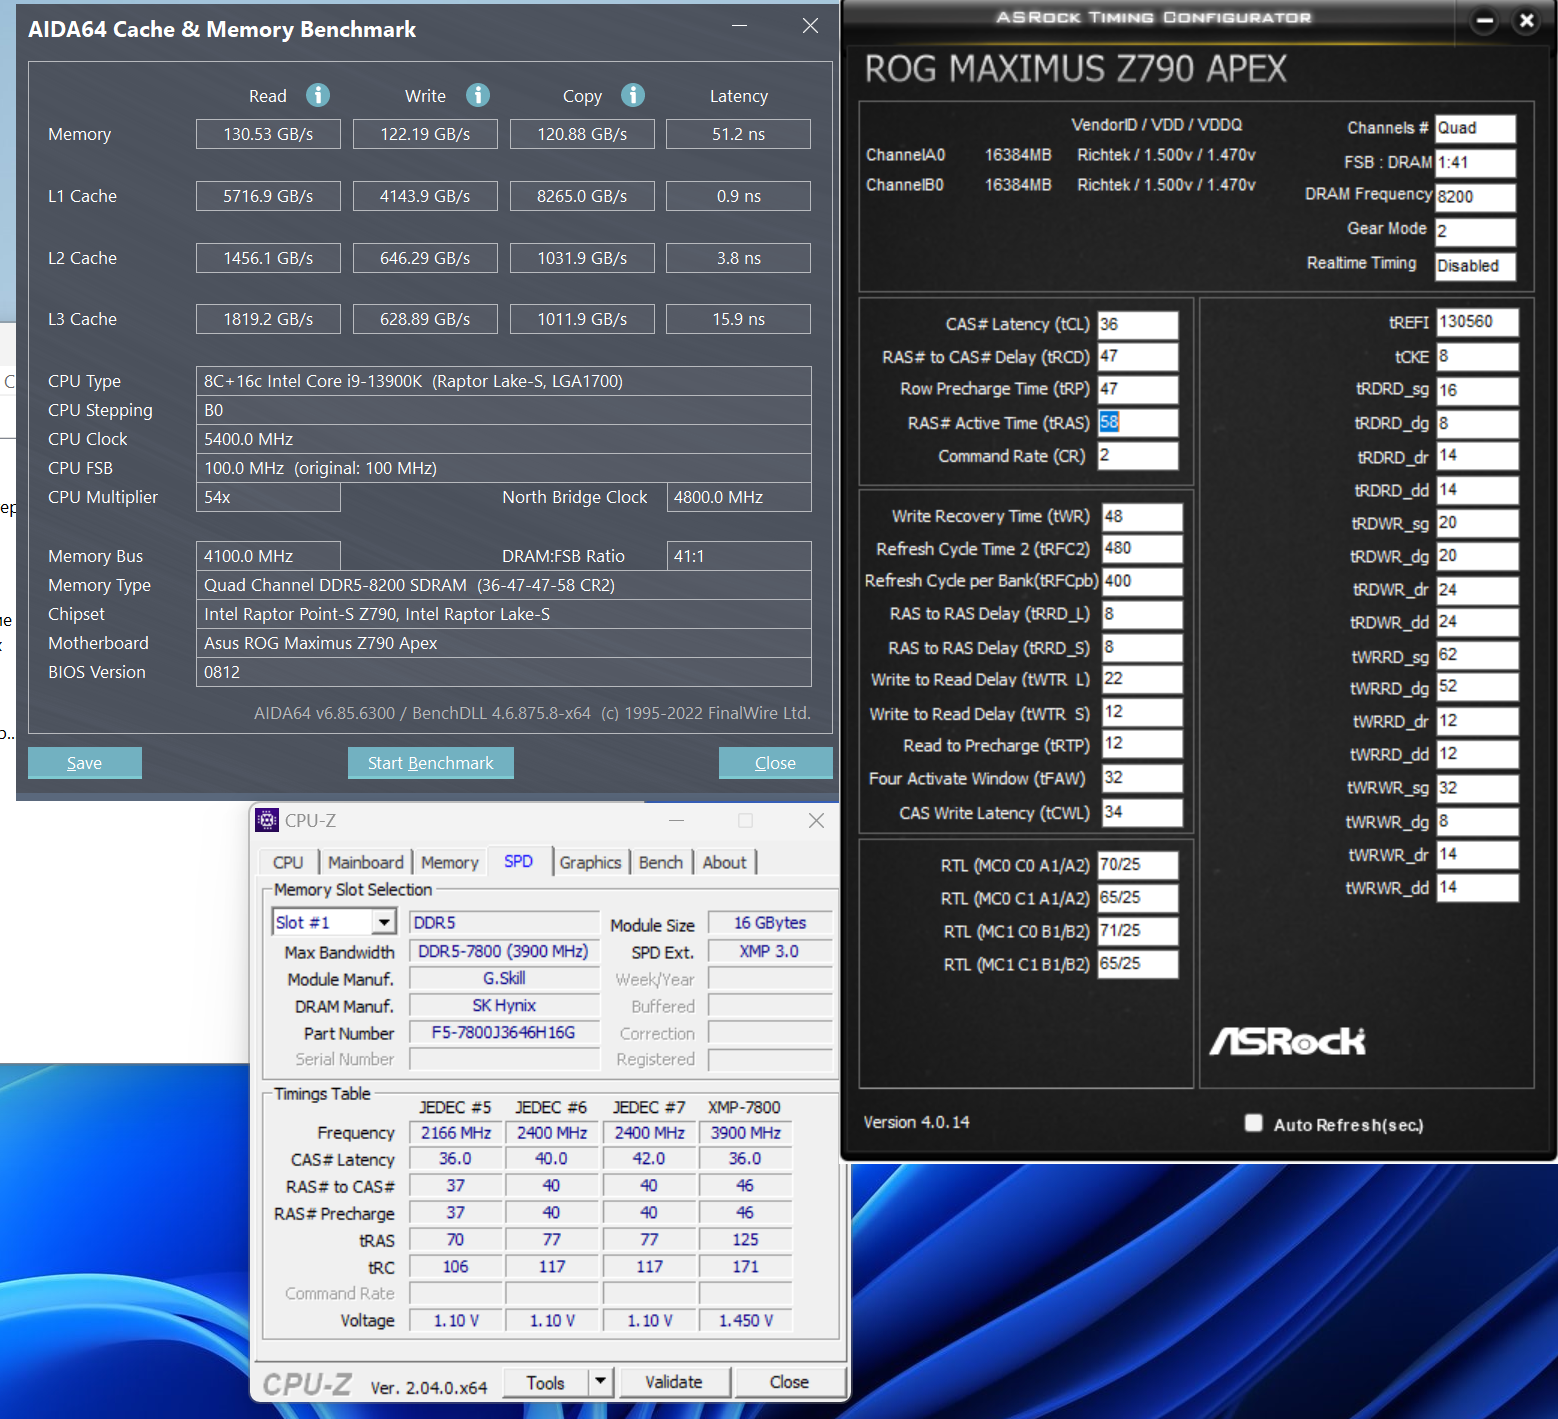Viewport: 1558px width, 1419px height.
Task: Click the Save button in AIDA64
Action: click(x=85, y=763)
